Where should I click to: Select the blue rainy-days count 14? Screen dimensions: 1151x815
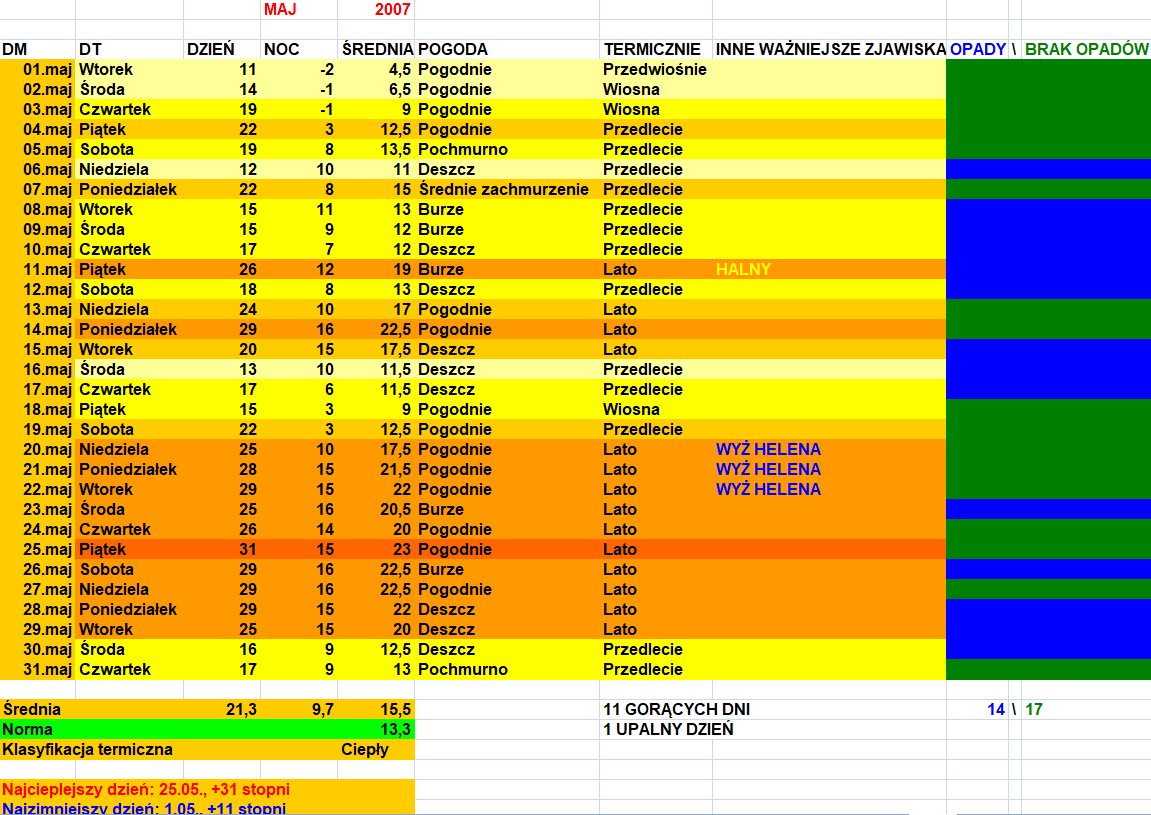(995, 709)
